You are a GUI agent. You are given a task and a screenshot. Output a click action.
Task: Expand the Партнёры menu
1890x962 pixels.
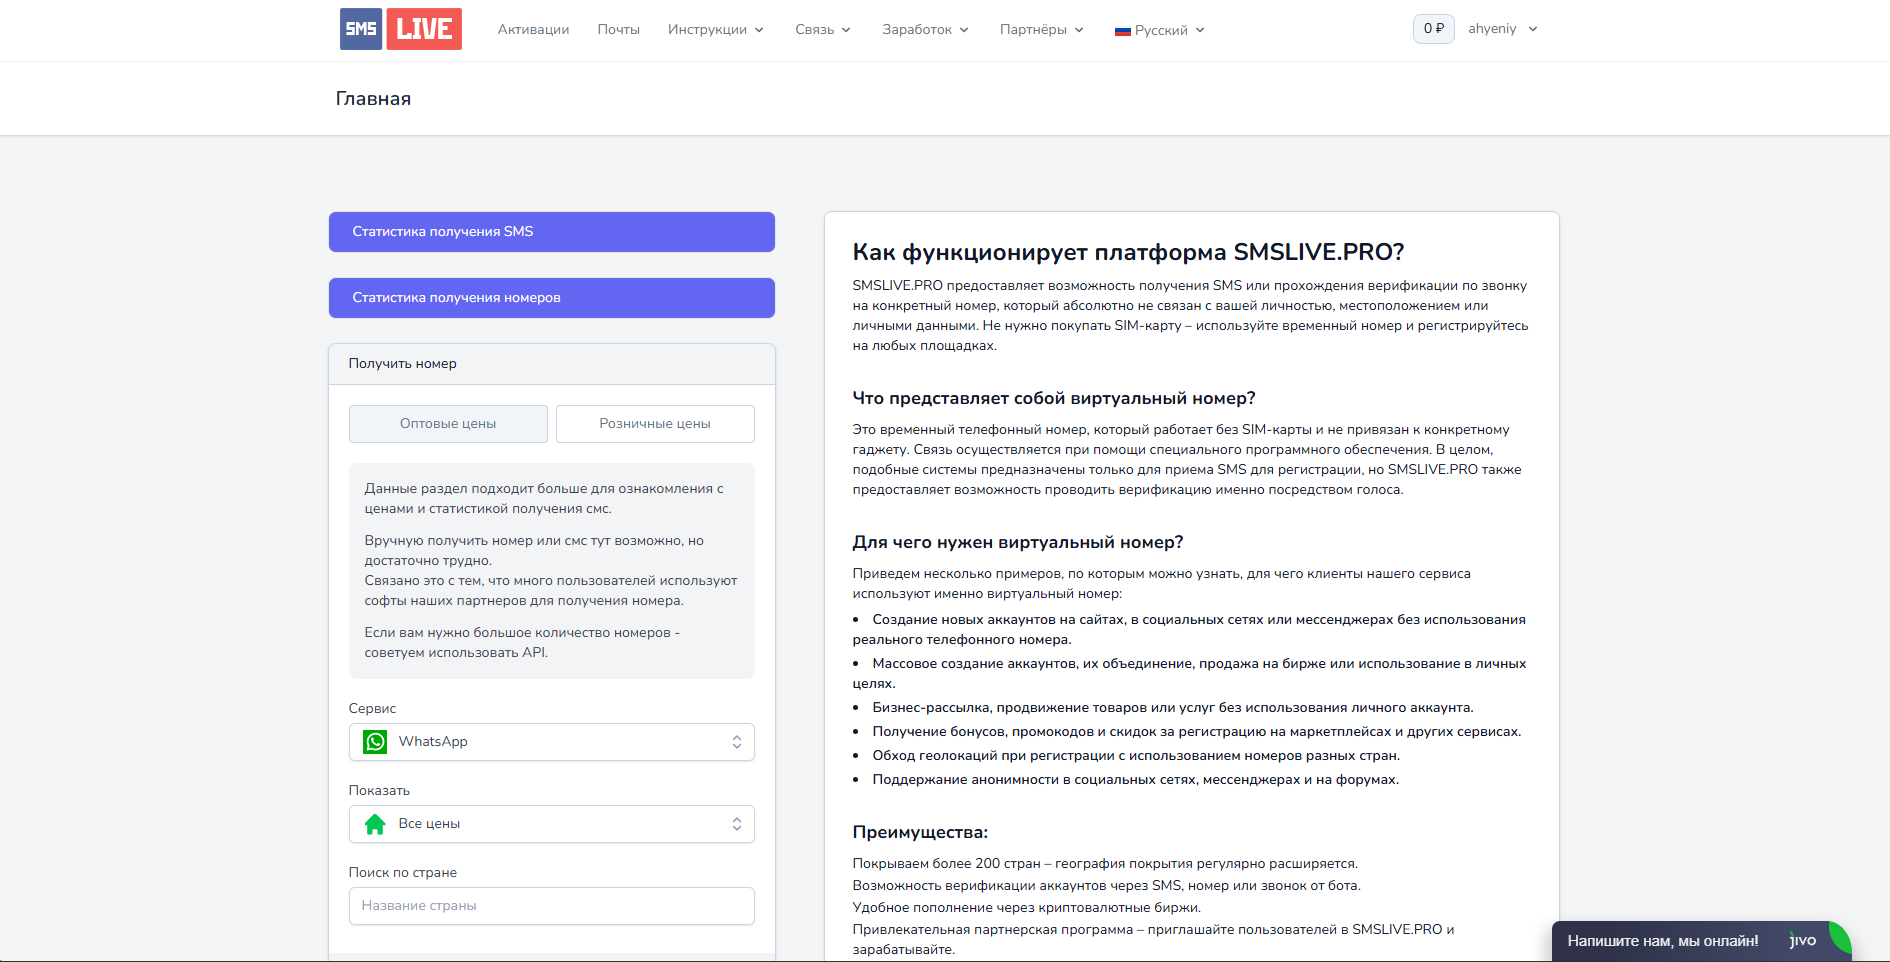(1042, 30)
